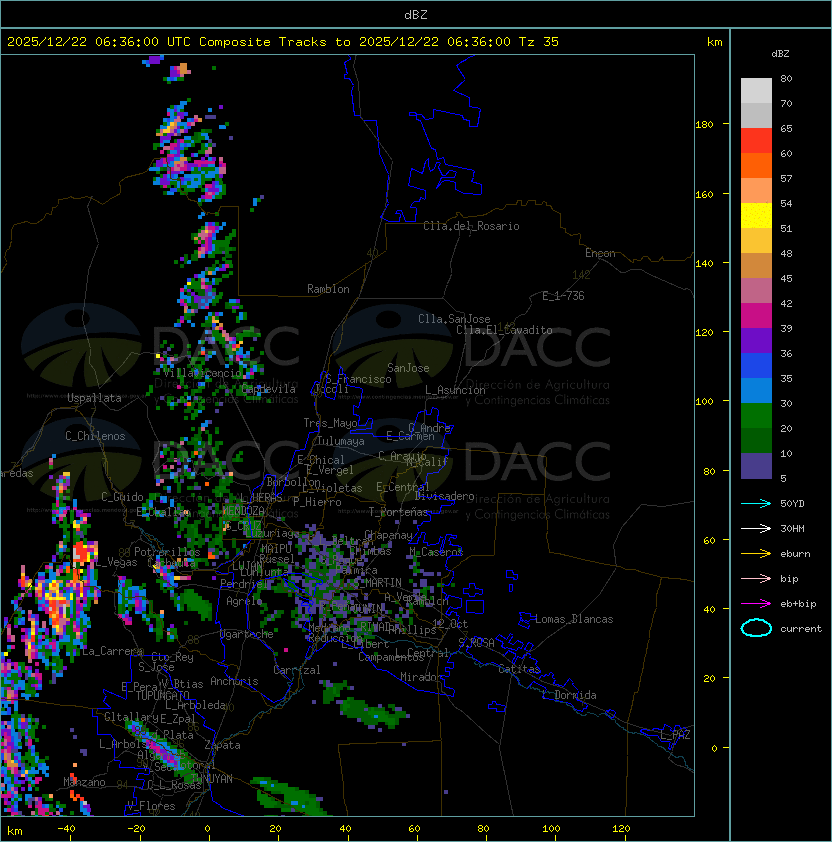This screenshot has width=832, height=842.
Task: Select the green swatch between 30 and 20
Action: point(756,416)
